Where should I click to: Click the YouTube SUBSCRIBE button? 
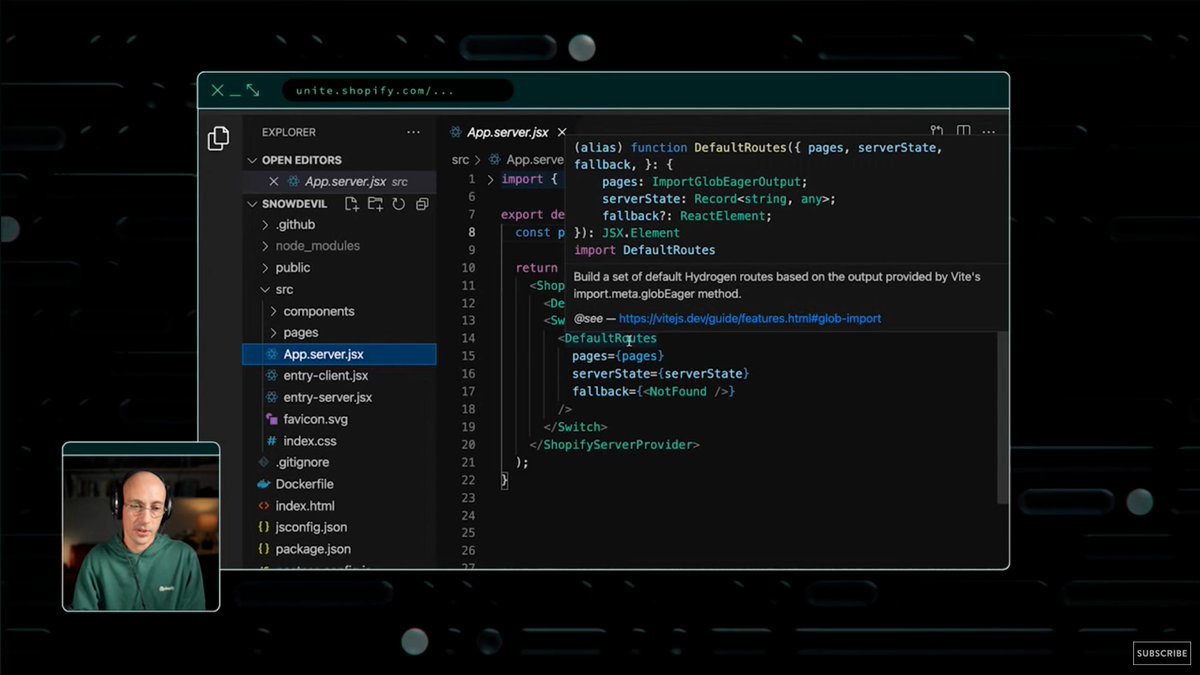click(x=1162, y=654)
